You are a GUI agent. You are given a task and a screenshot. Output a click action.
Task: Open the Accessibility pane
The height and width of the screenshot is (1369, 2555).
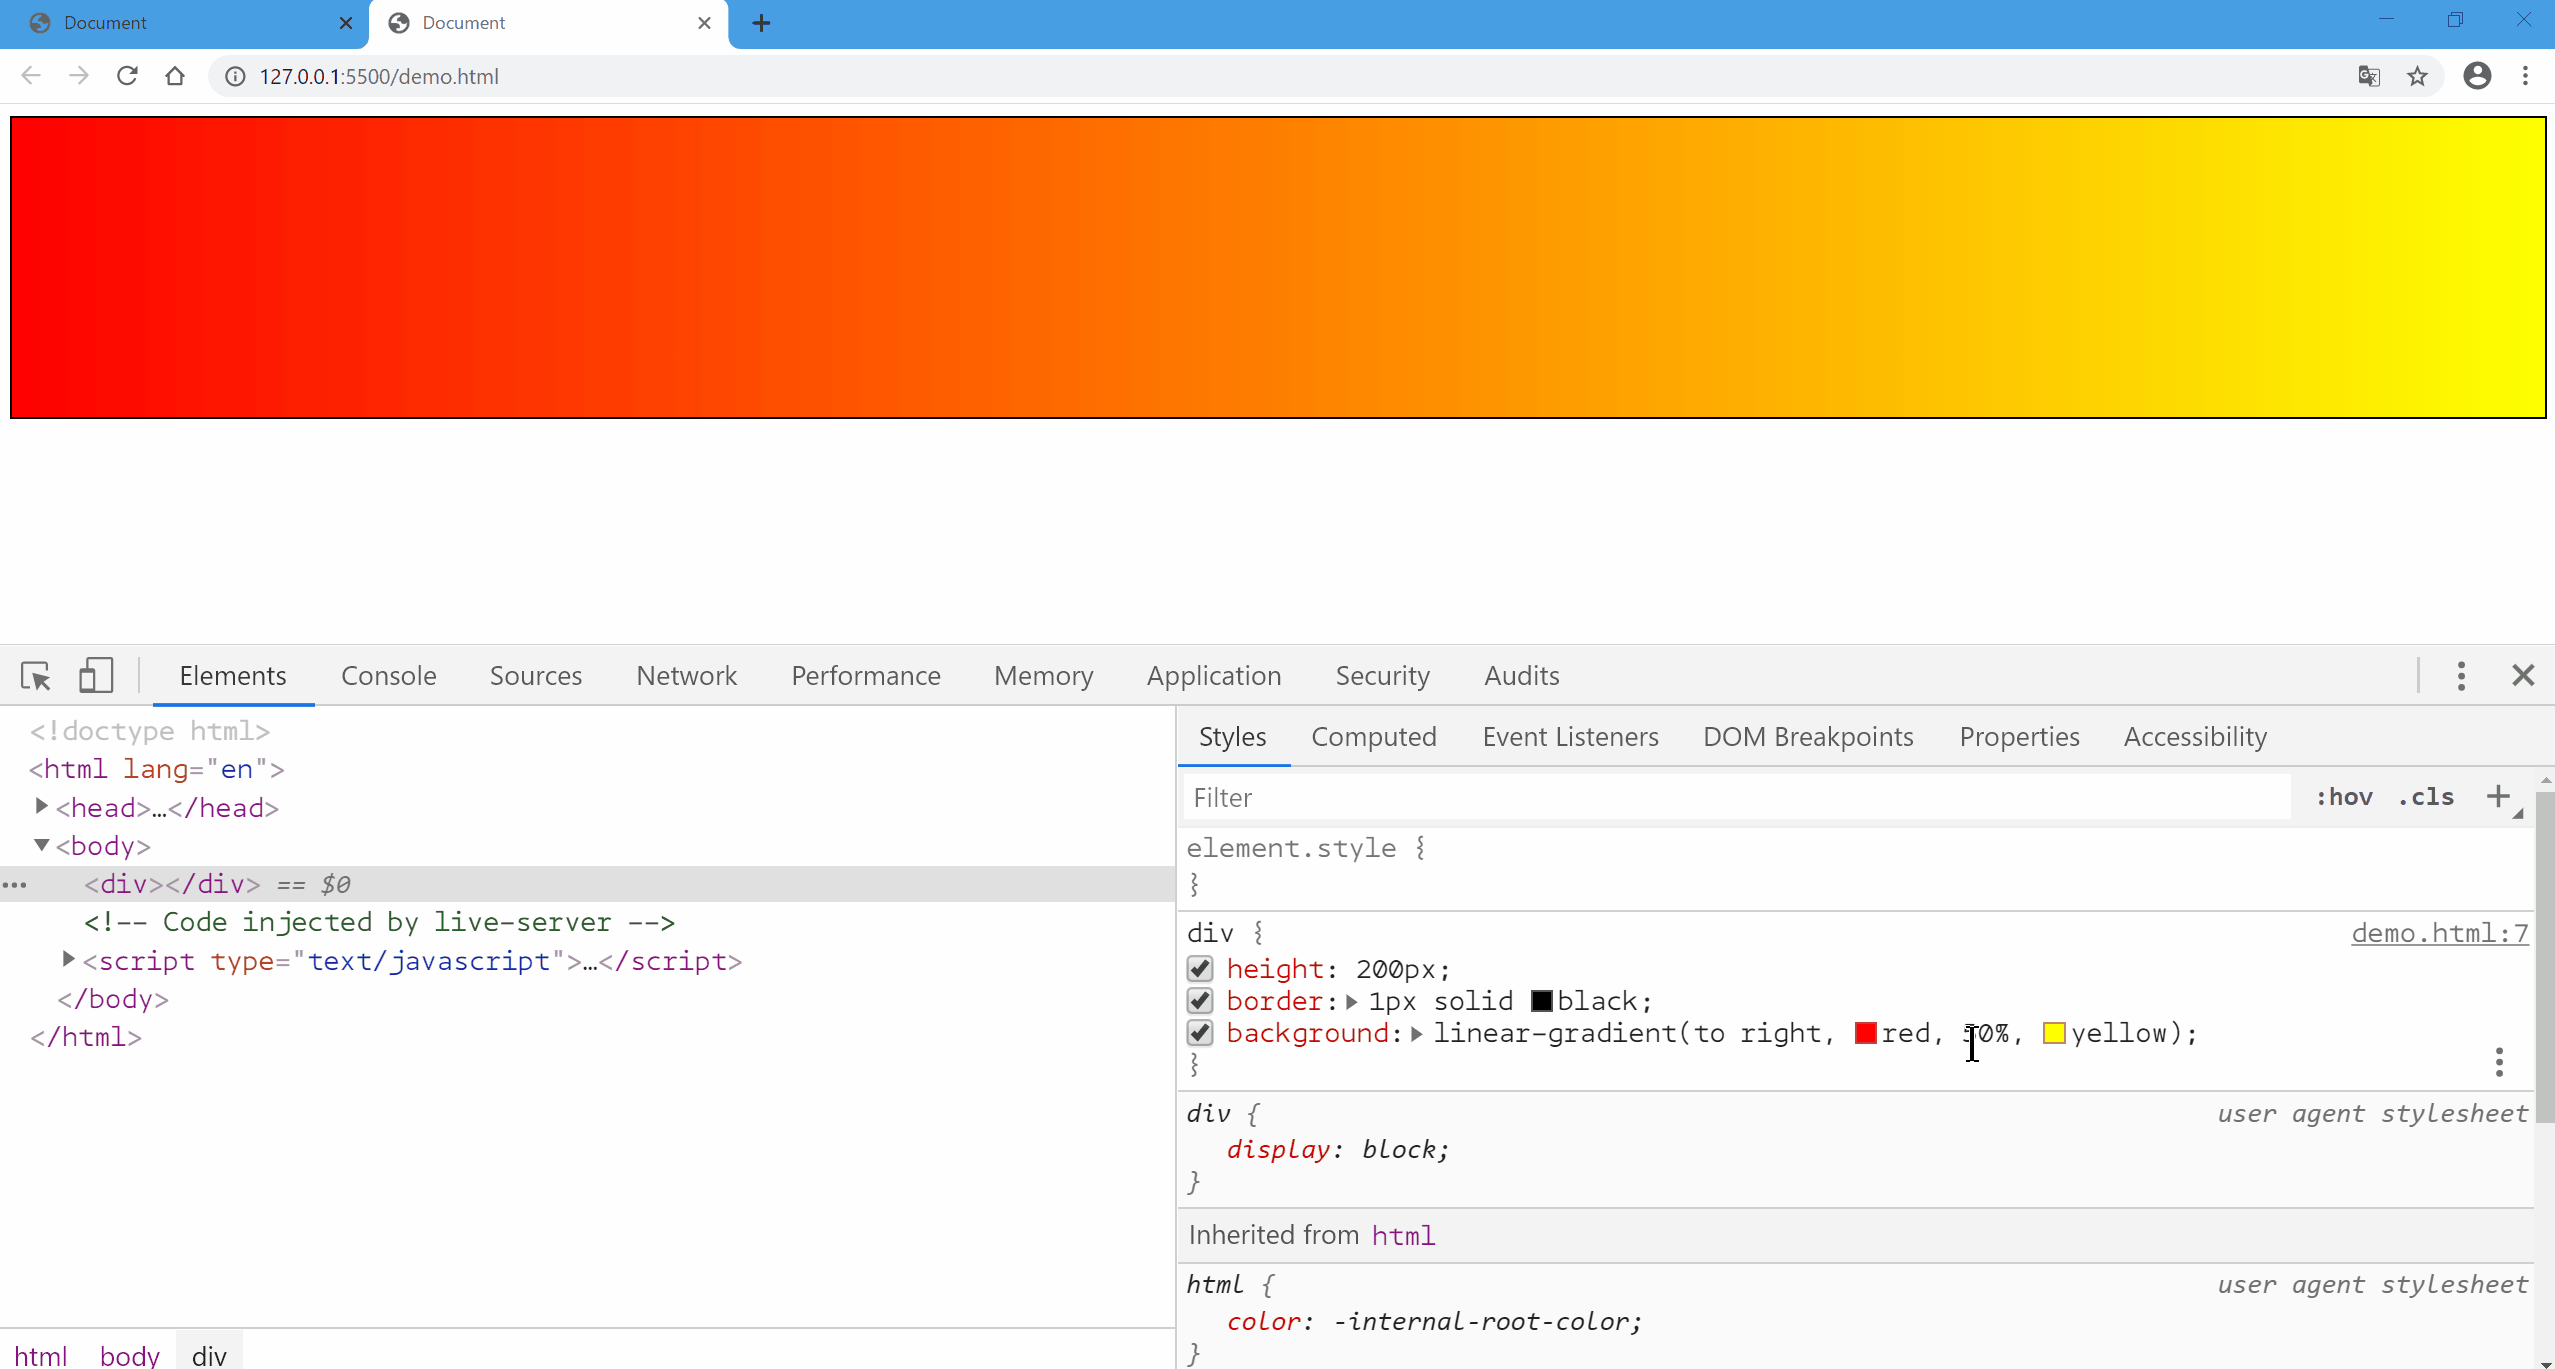[2196, 737]
